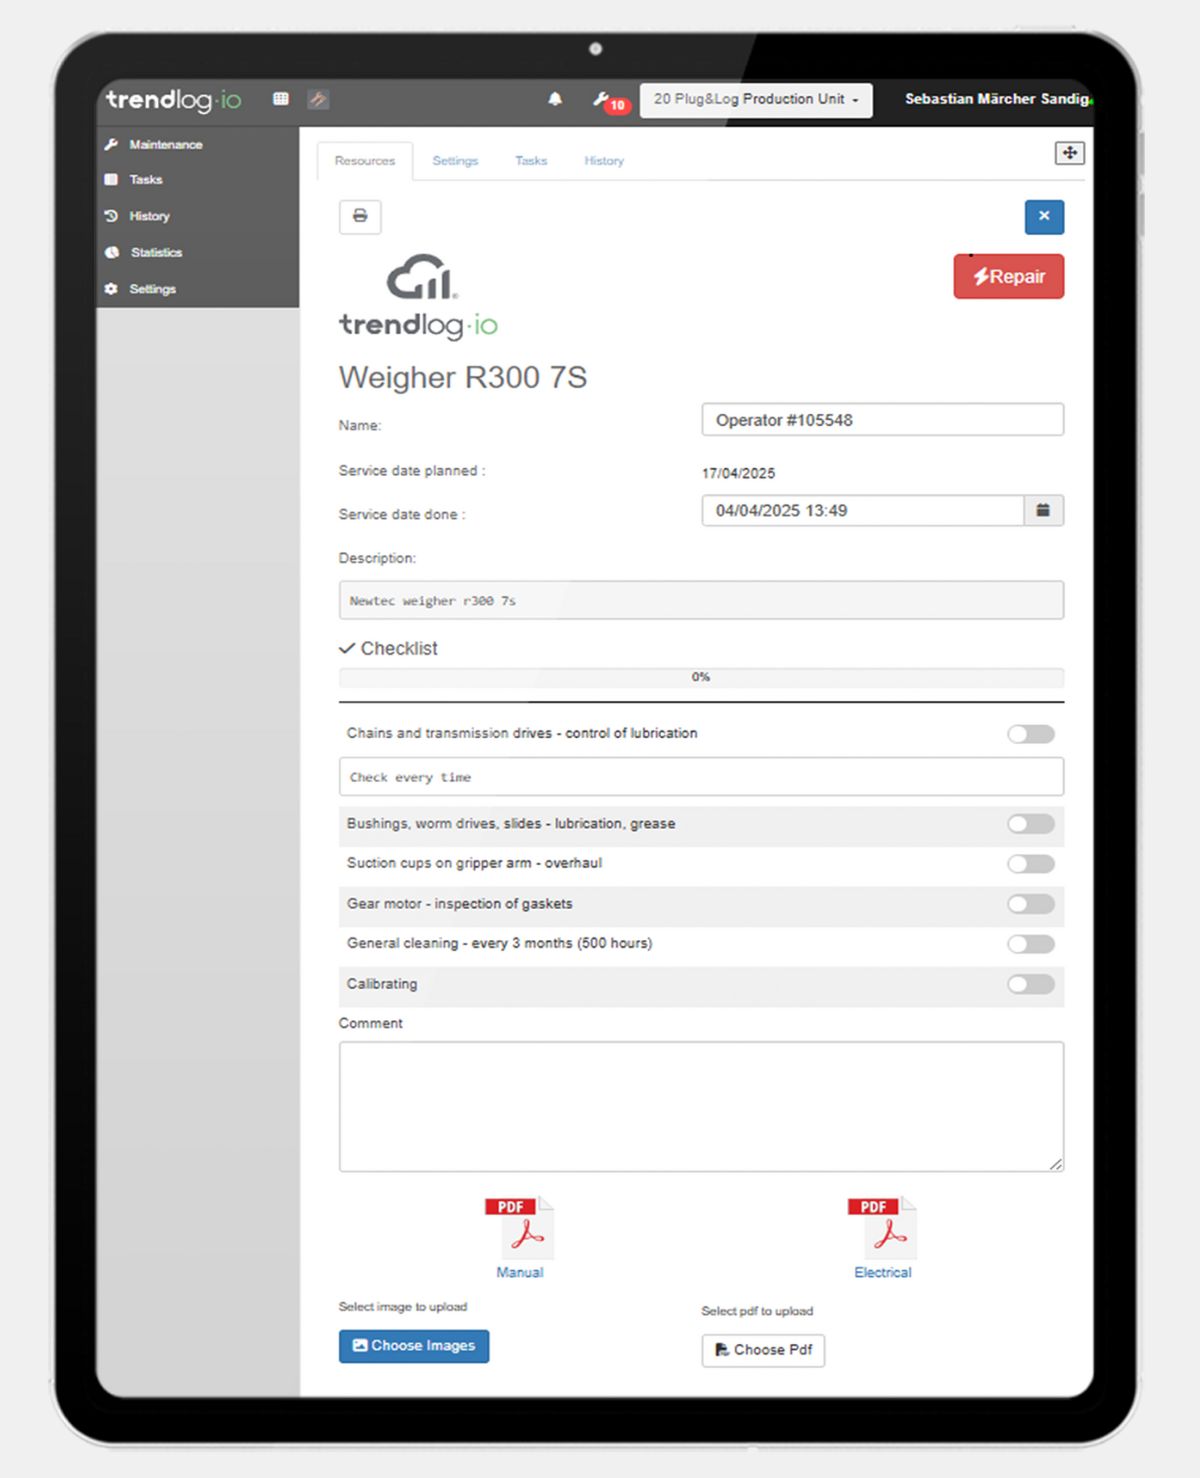Toggle Gear motor inspection of gaskets
1200x1478 pixels.
(1031, 904)
